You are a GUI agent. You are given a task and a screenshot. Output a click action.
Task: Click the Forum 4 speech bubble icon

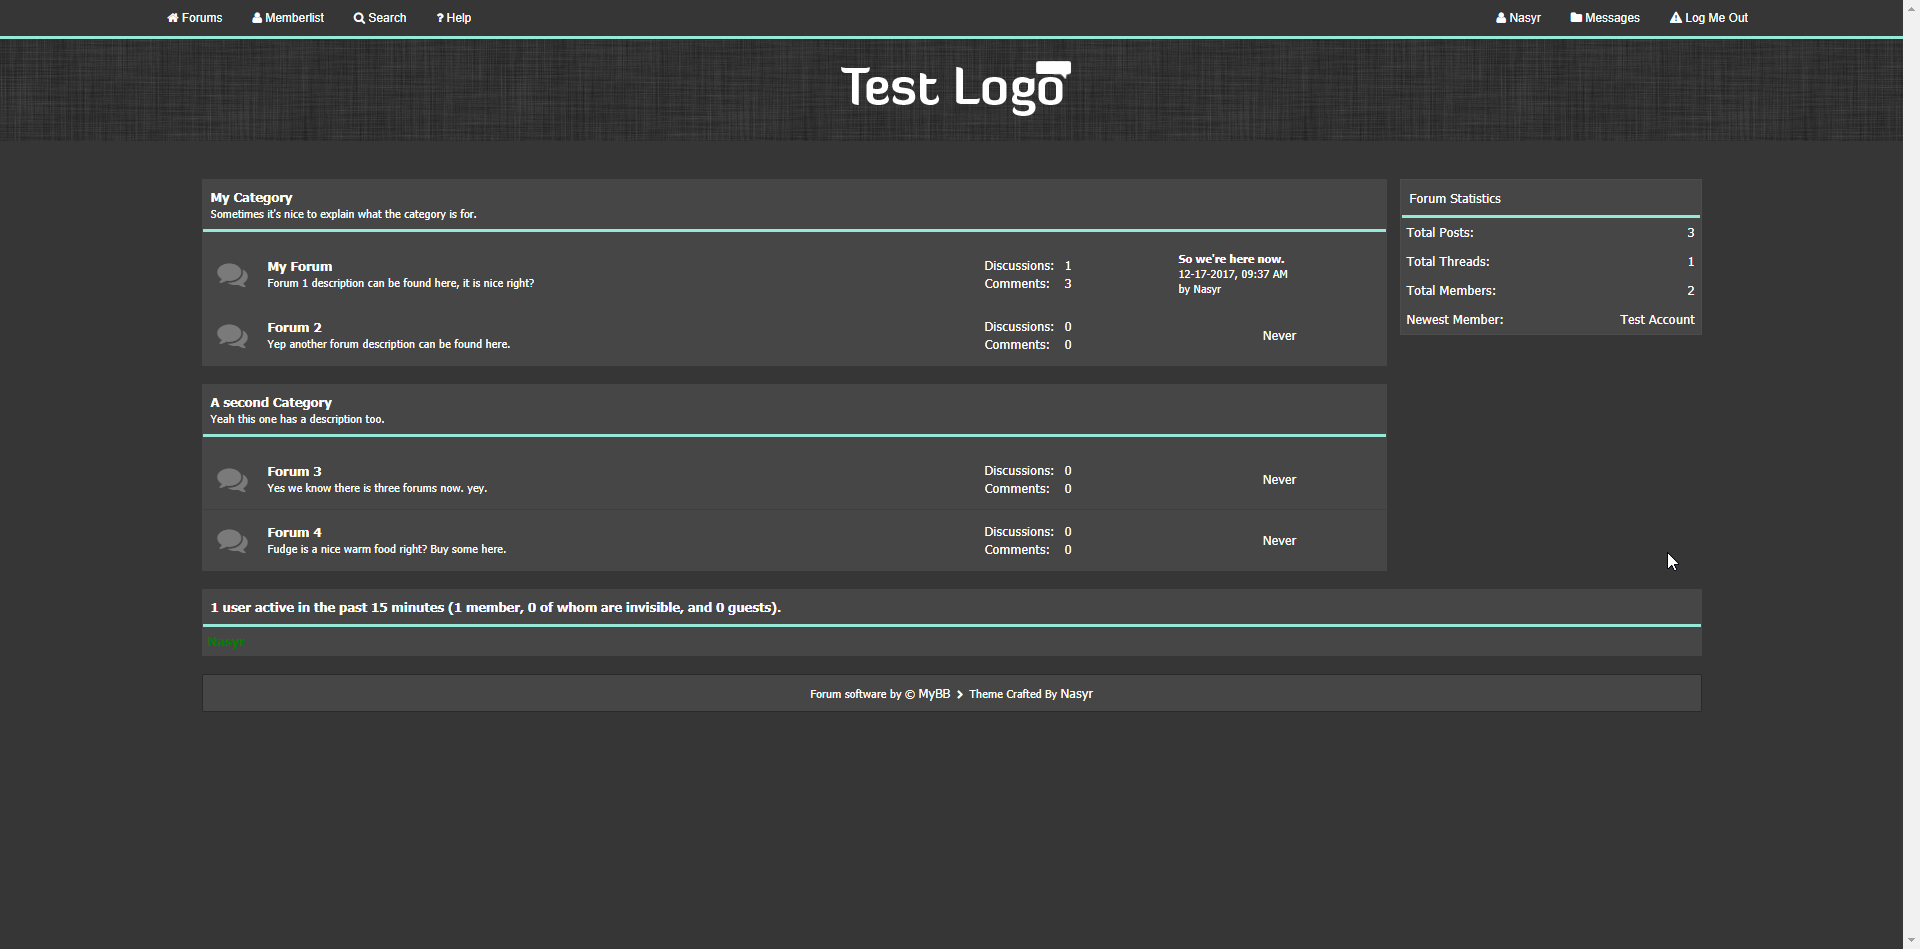[x=232, y=541]
